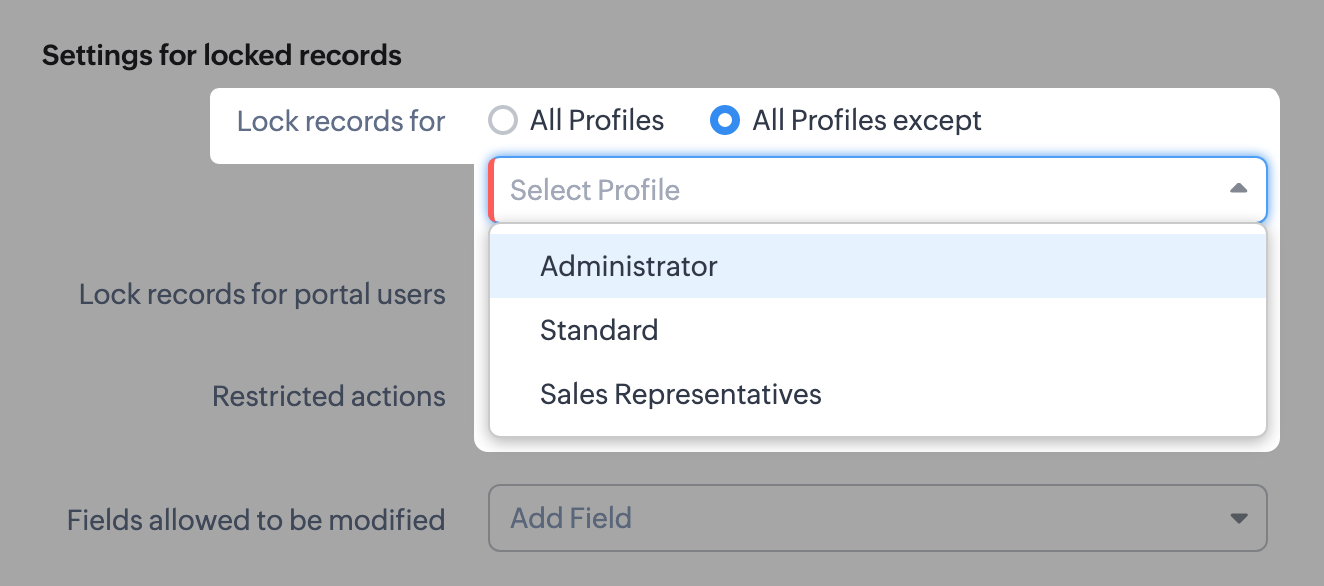This screenshot has width=1324, height=586.
Task: Click the Select Profile input field
Action: click(800, 189)
